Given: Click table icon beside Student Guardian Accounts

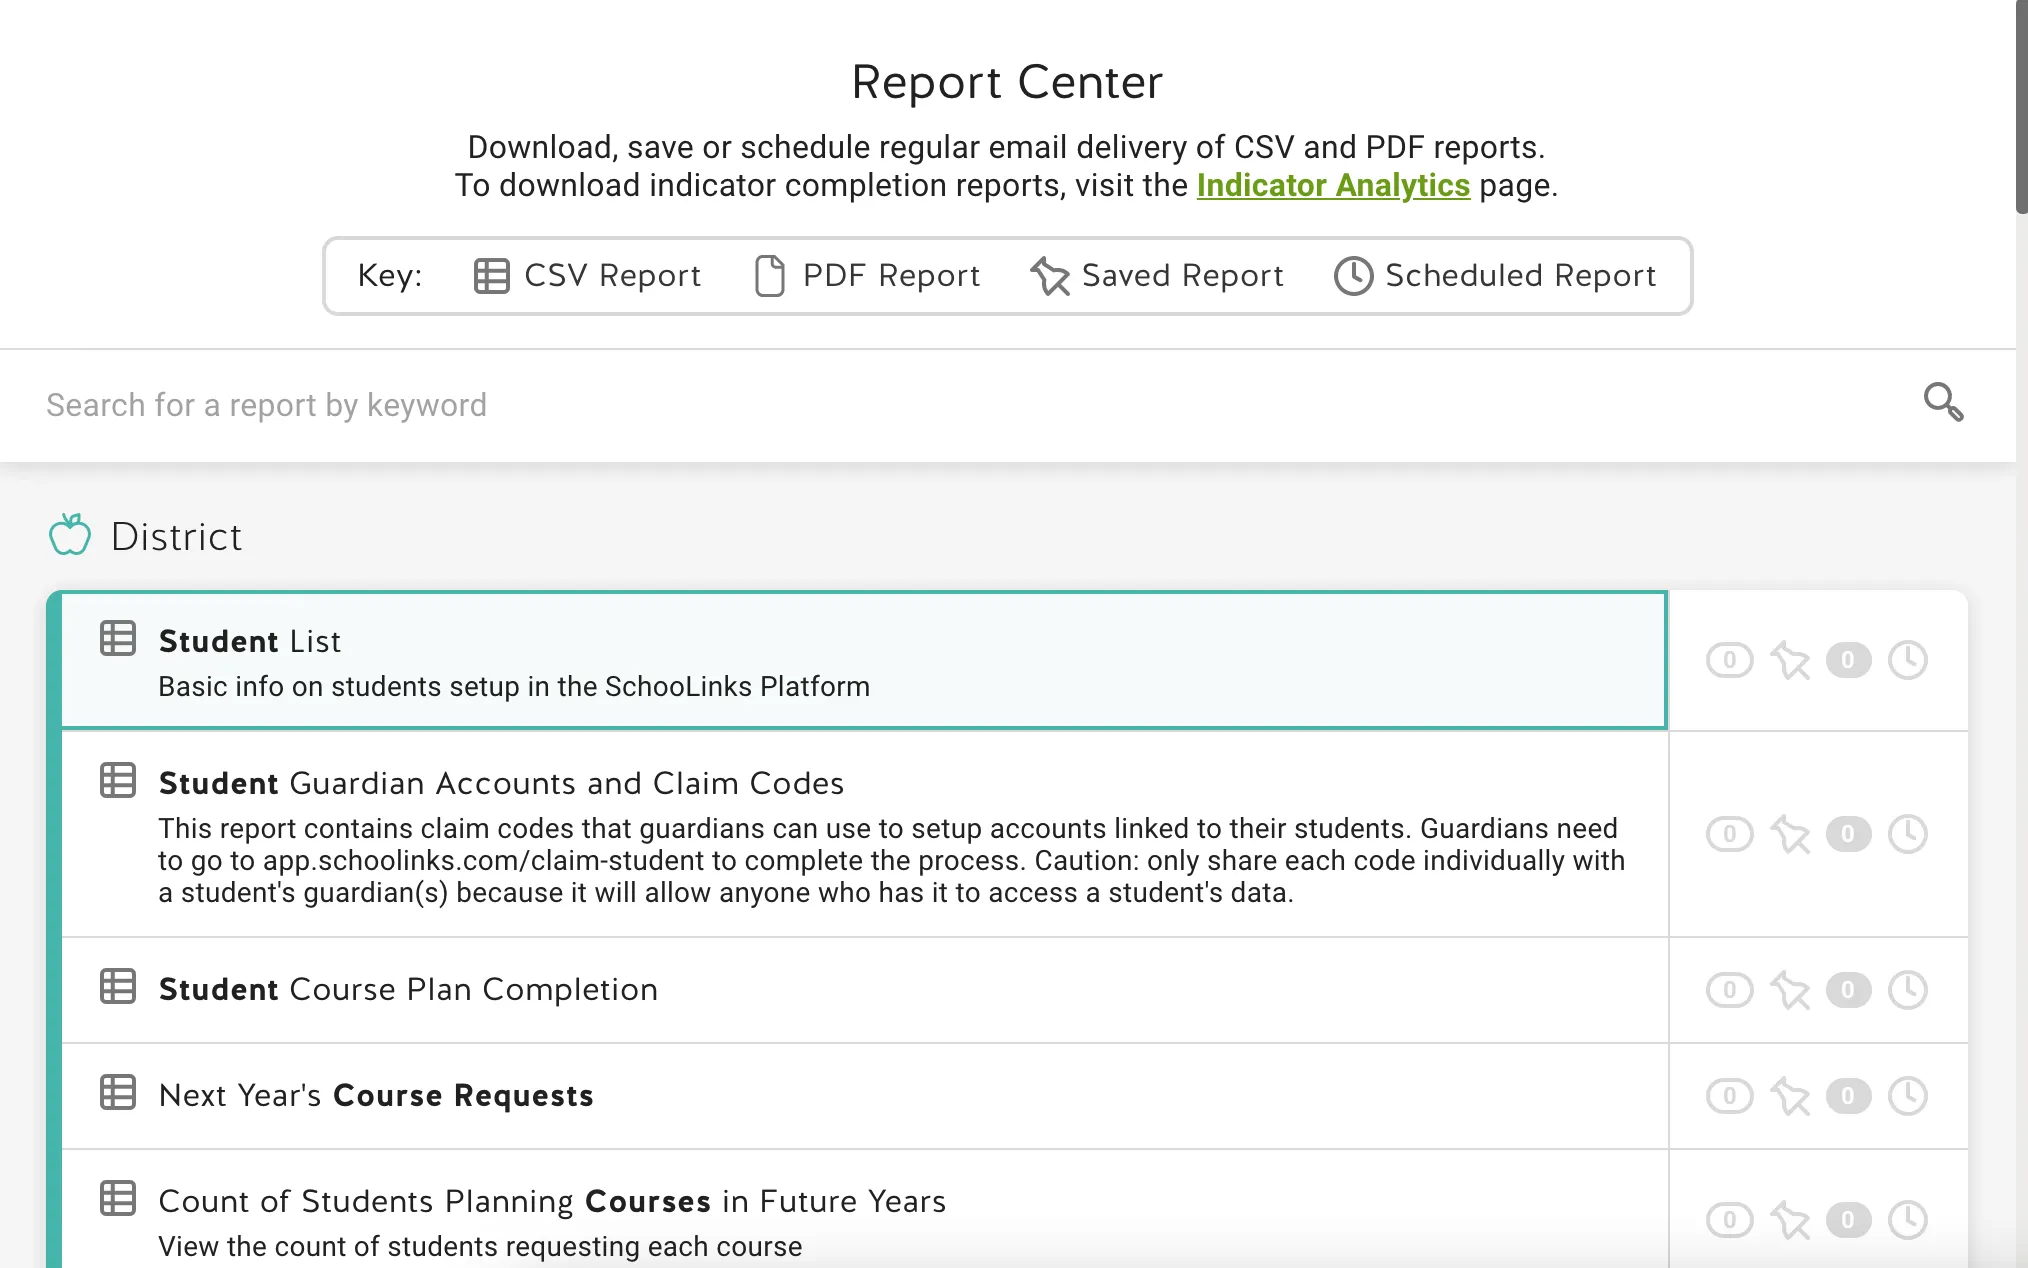Looking at the screenshot, I should pos(118,780).
